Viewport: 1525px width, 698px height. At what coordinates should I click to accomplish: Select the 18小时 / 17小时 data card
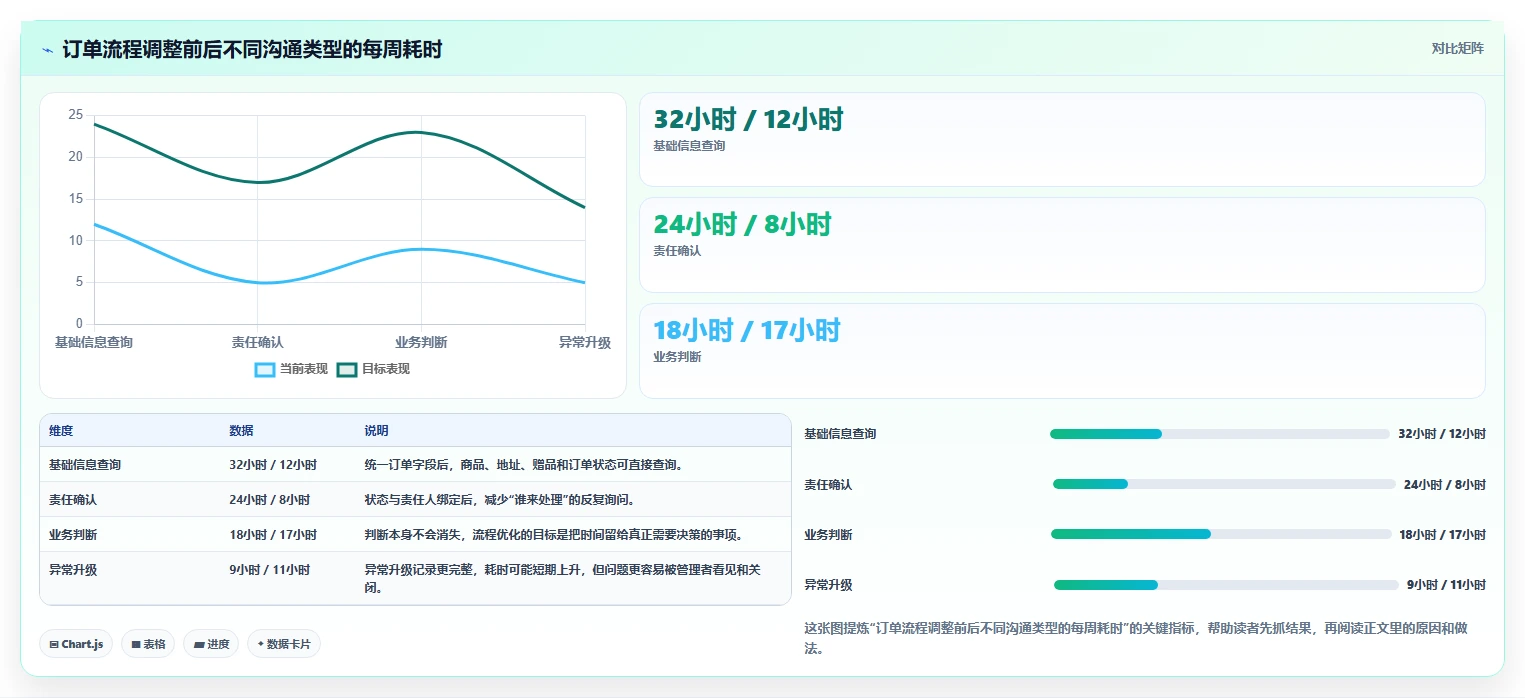coord(1062,351)
